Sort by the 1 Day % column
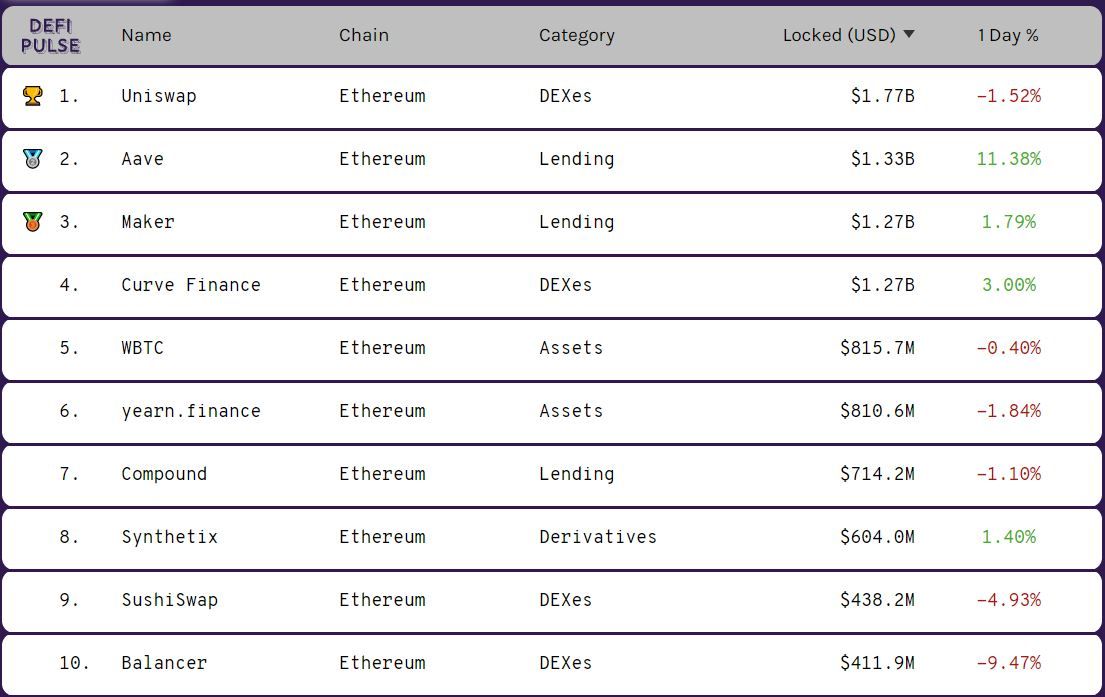Image resolution: width=1105 pixels, height=697 pixels. 1008,35
